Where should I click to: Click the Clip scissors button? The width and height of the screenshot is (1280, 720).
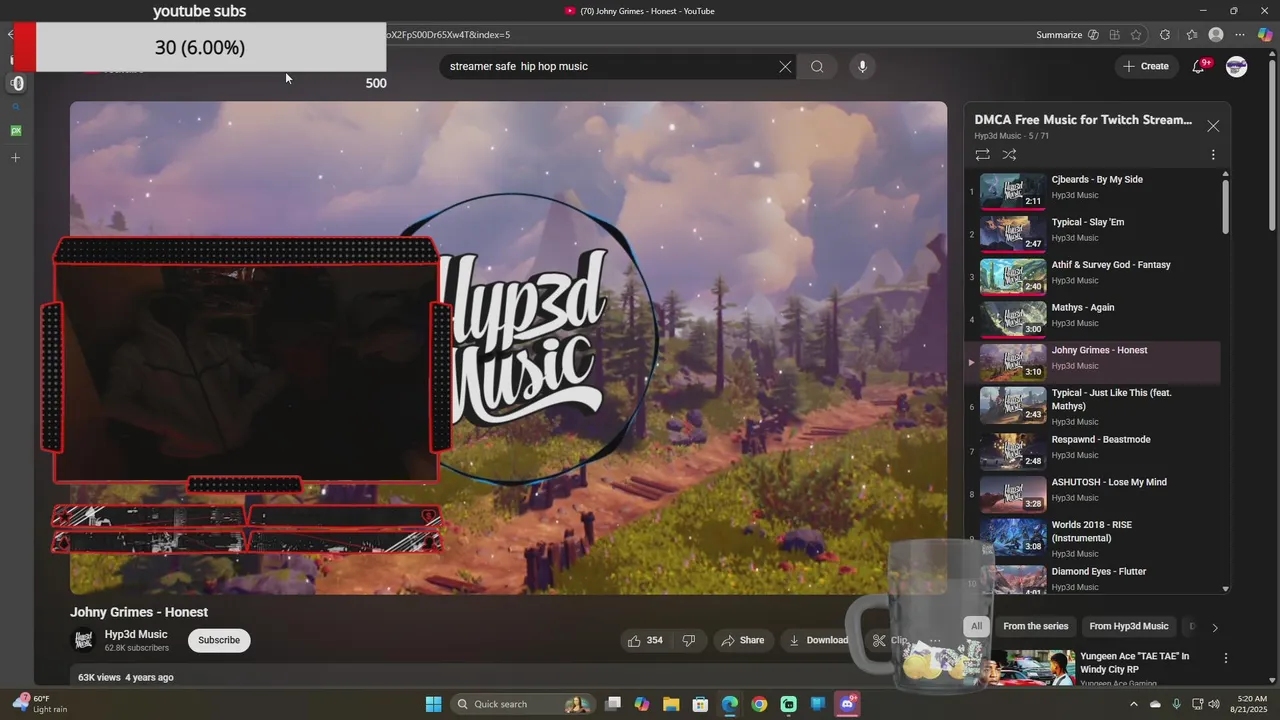pyautogui.click(x=889, y=640)
